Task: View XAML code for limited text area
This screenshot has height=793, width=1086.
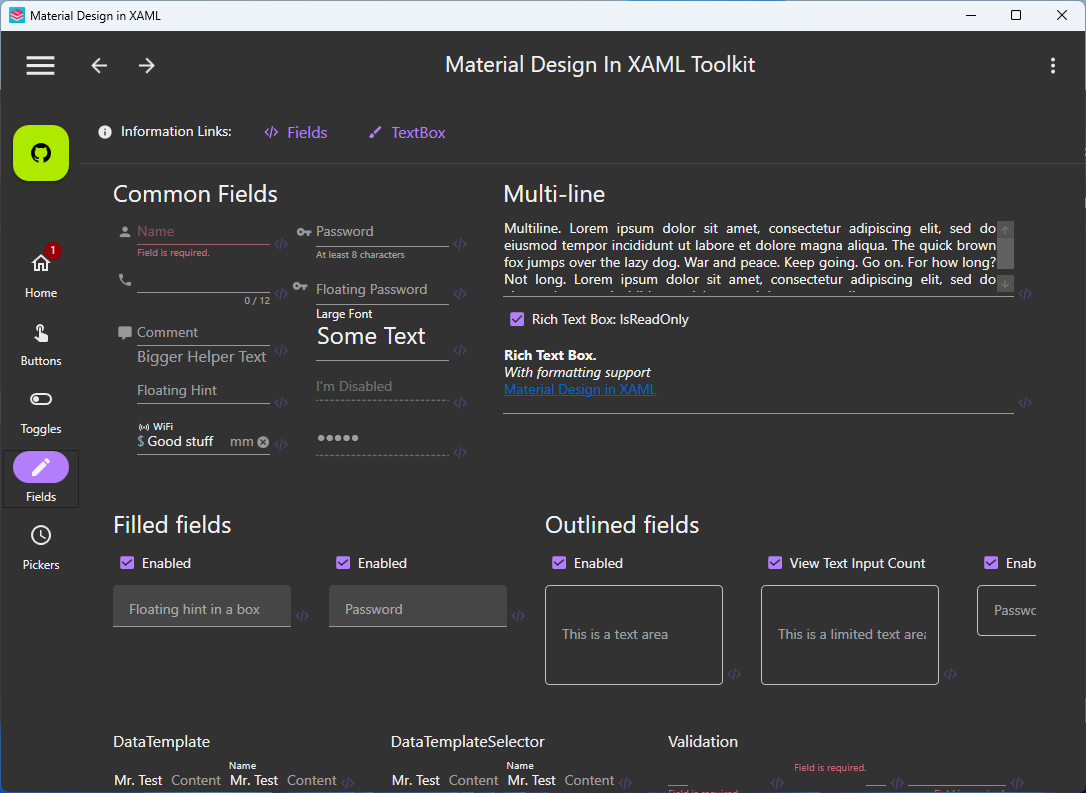Action: pyautogui.click(x=950, y=674)
